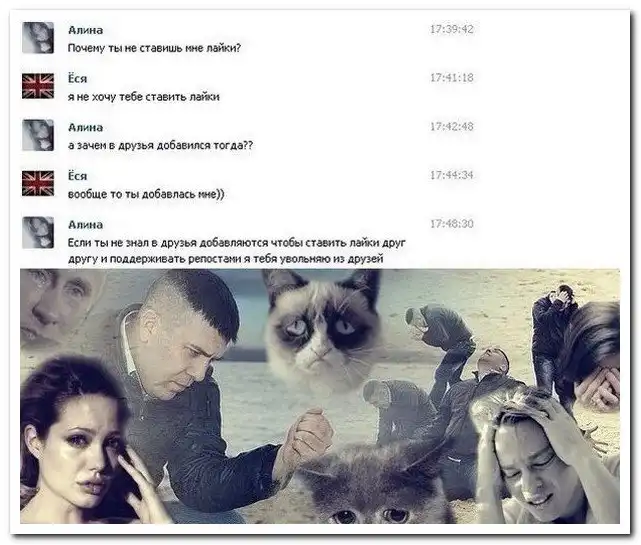Image resolution: width=641 pixels, height=545 pixels.
Task: Select message 'я не хочу тебе ставить лайки'
Action: 143,97
